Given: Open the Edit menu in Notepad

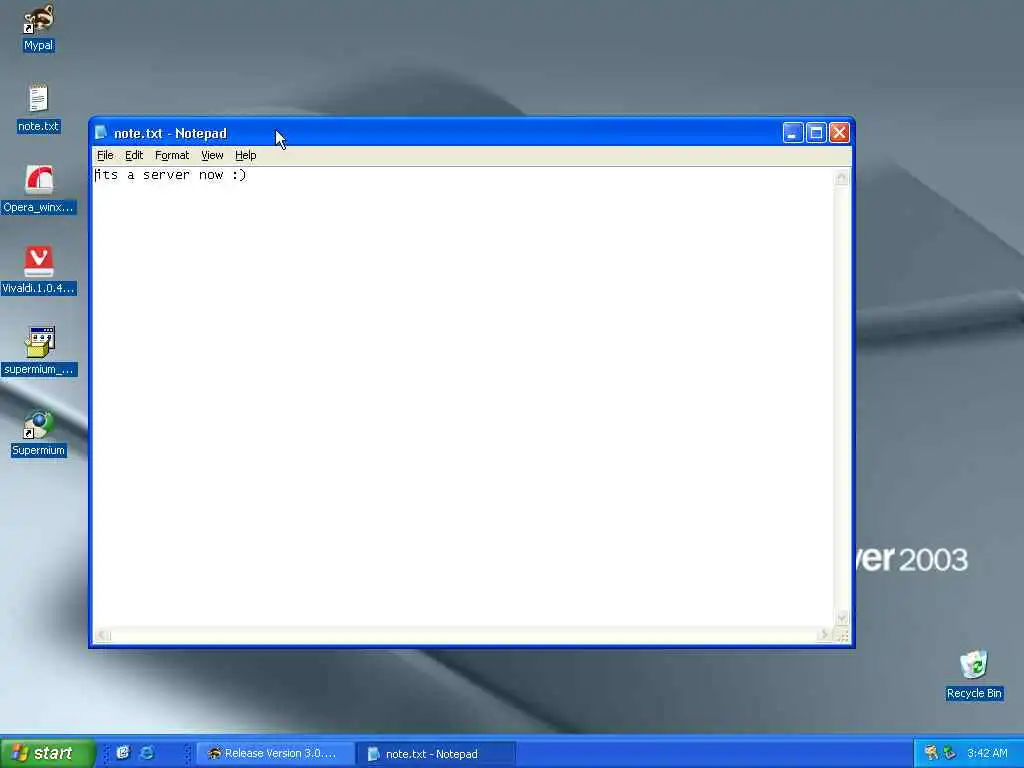Looking at the screenshot, I should tap(134, 155).
